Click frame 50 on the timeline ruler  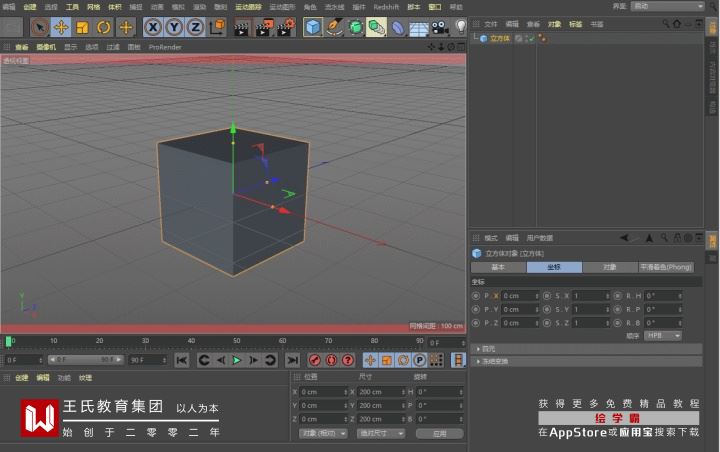click(x=236, y=341)
